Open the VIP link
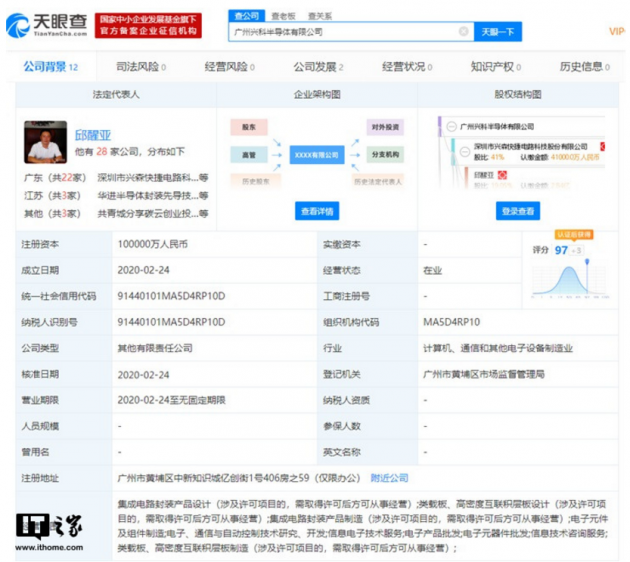Image resolution: width=630 pixels, height=562 pixels. pos(617,31)
